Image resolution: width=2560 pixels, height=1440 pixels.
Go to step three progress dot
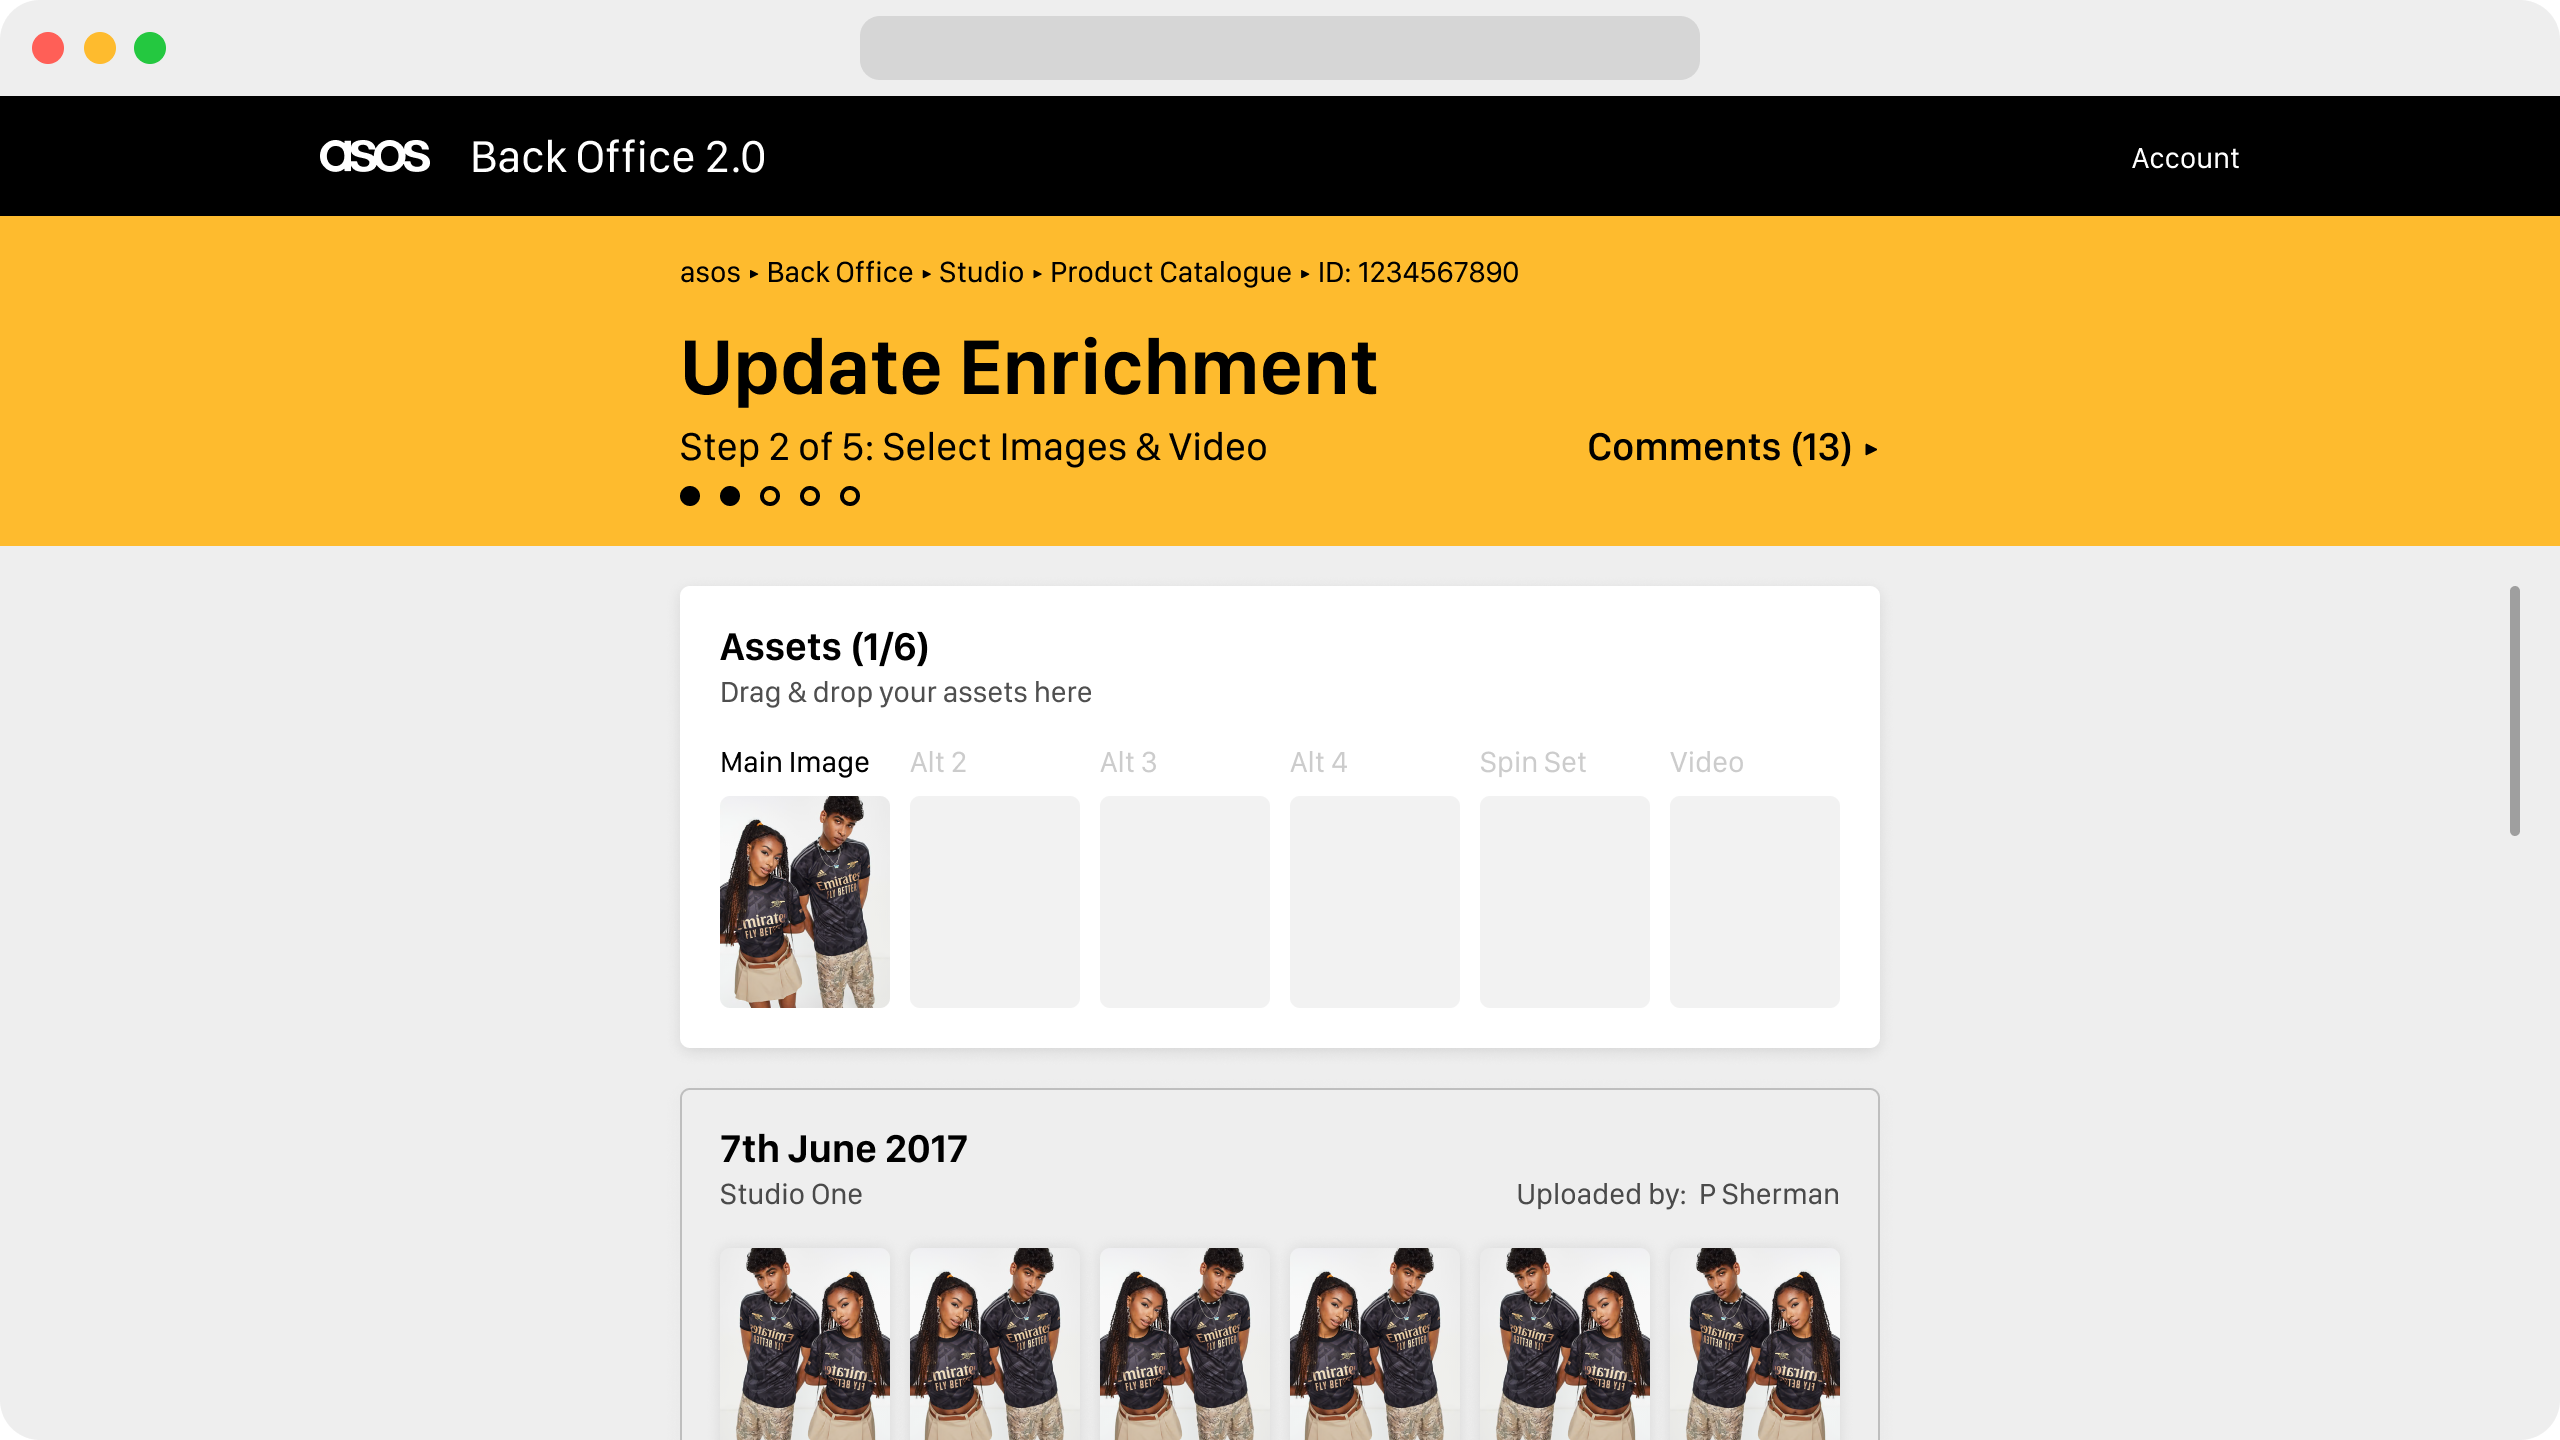click(x=770, y=496)
